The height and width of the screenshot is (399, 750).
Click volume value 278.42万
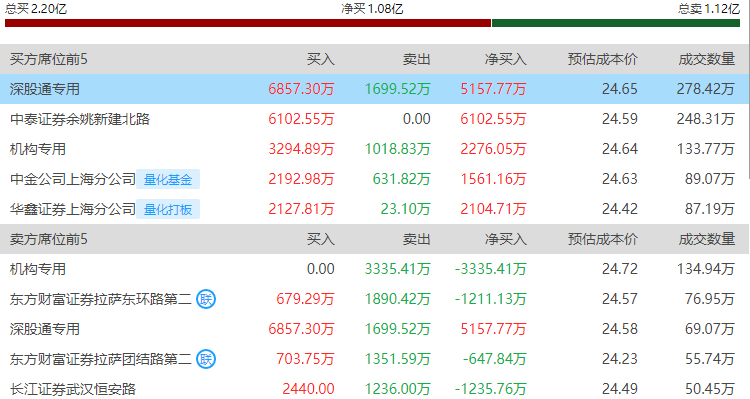coord(706,89)
